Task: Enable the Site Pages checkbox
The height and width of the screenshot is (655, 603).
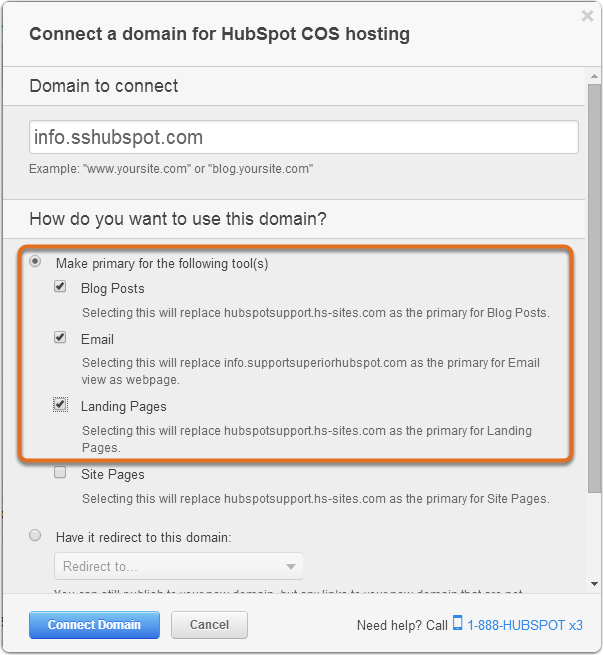Action: pyautogui.click(x=61, y=473)
